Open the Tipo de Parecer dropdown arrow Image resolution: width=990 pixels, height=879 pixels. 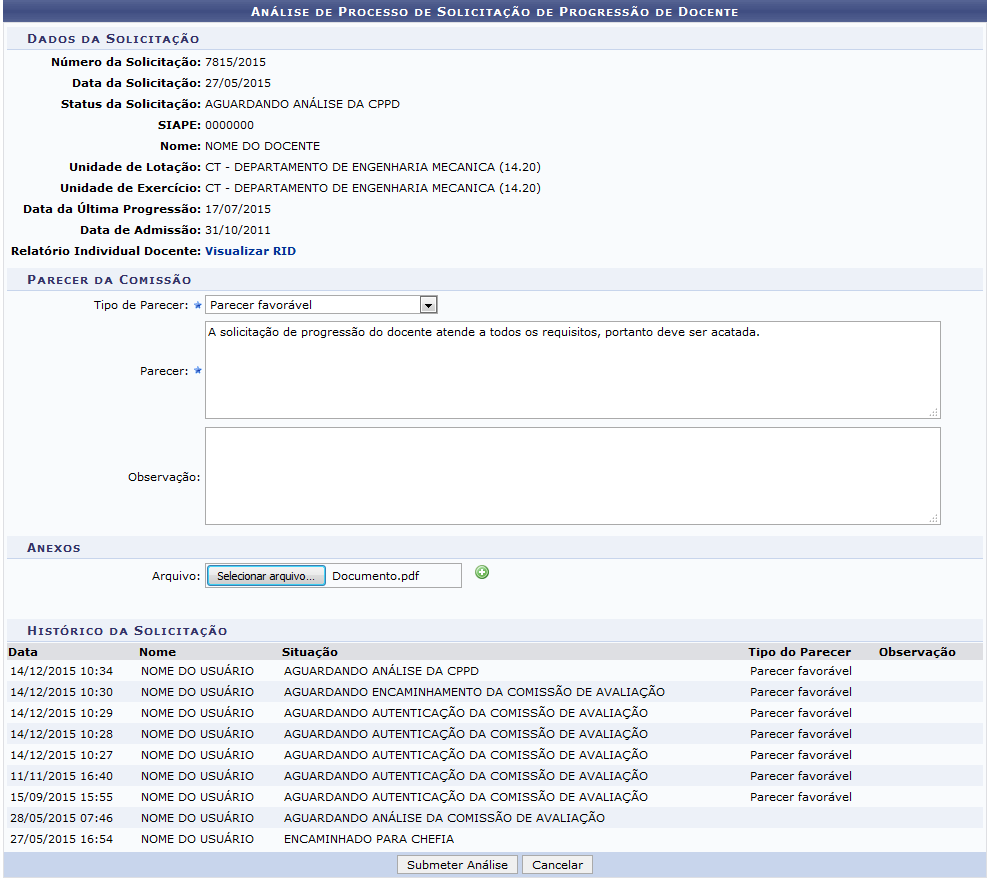click(428, 305)
